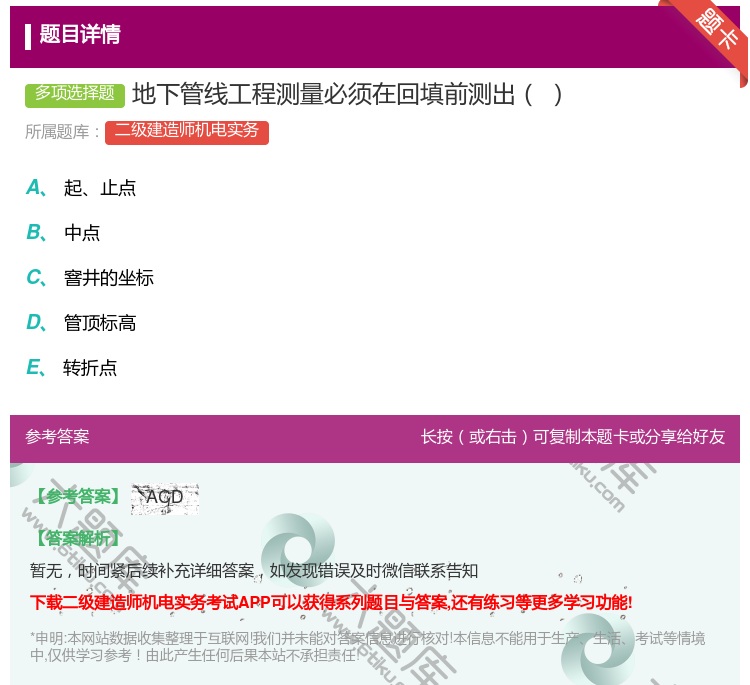Click the 题卡 corner ribbon
The width and height of the screenshot is (750, 685).
712,34
